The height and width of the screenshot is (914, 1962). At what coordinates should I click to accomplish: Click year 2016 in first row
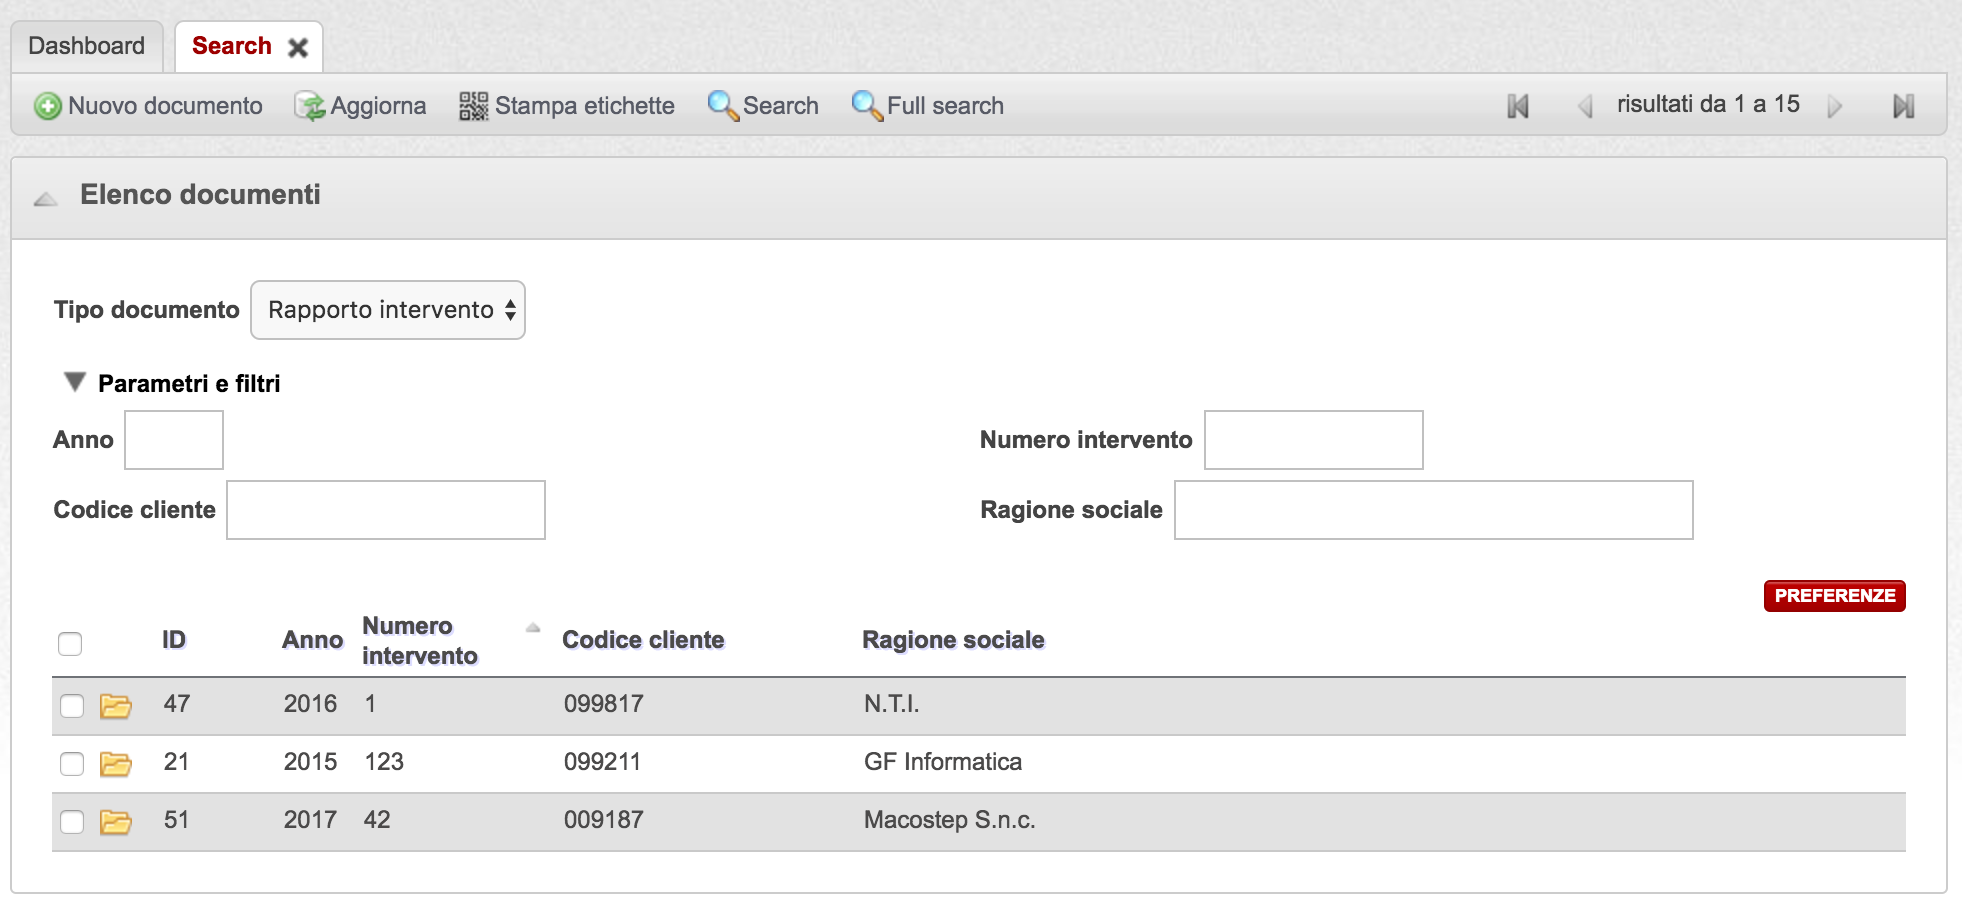click(x=310, y=704)
